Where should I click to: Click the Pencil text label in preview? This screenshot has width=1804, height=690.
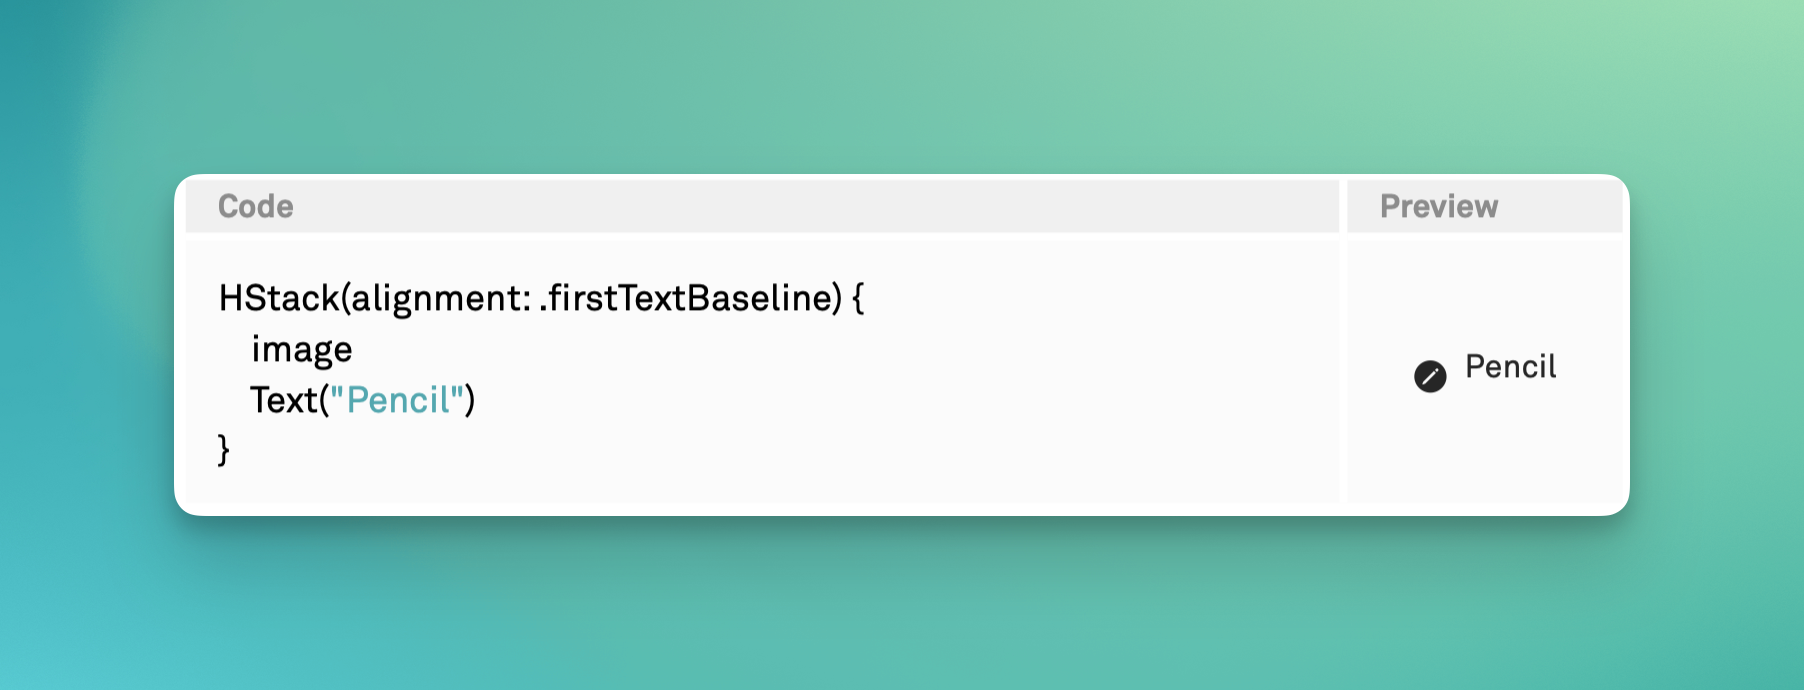point(1510,367)
